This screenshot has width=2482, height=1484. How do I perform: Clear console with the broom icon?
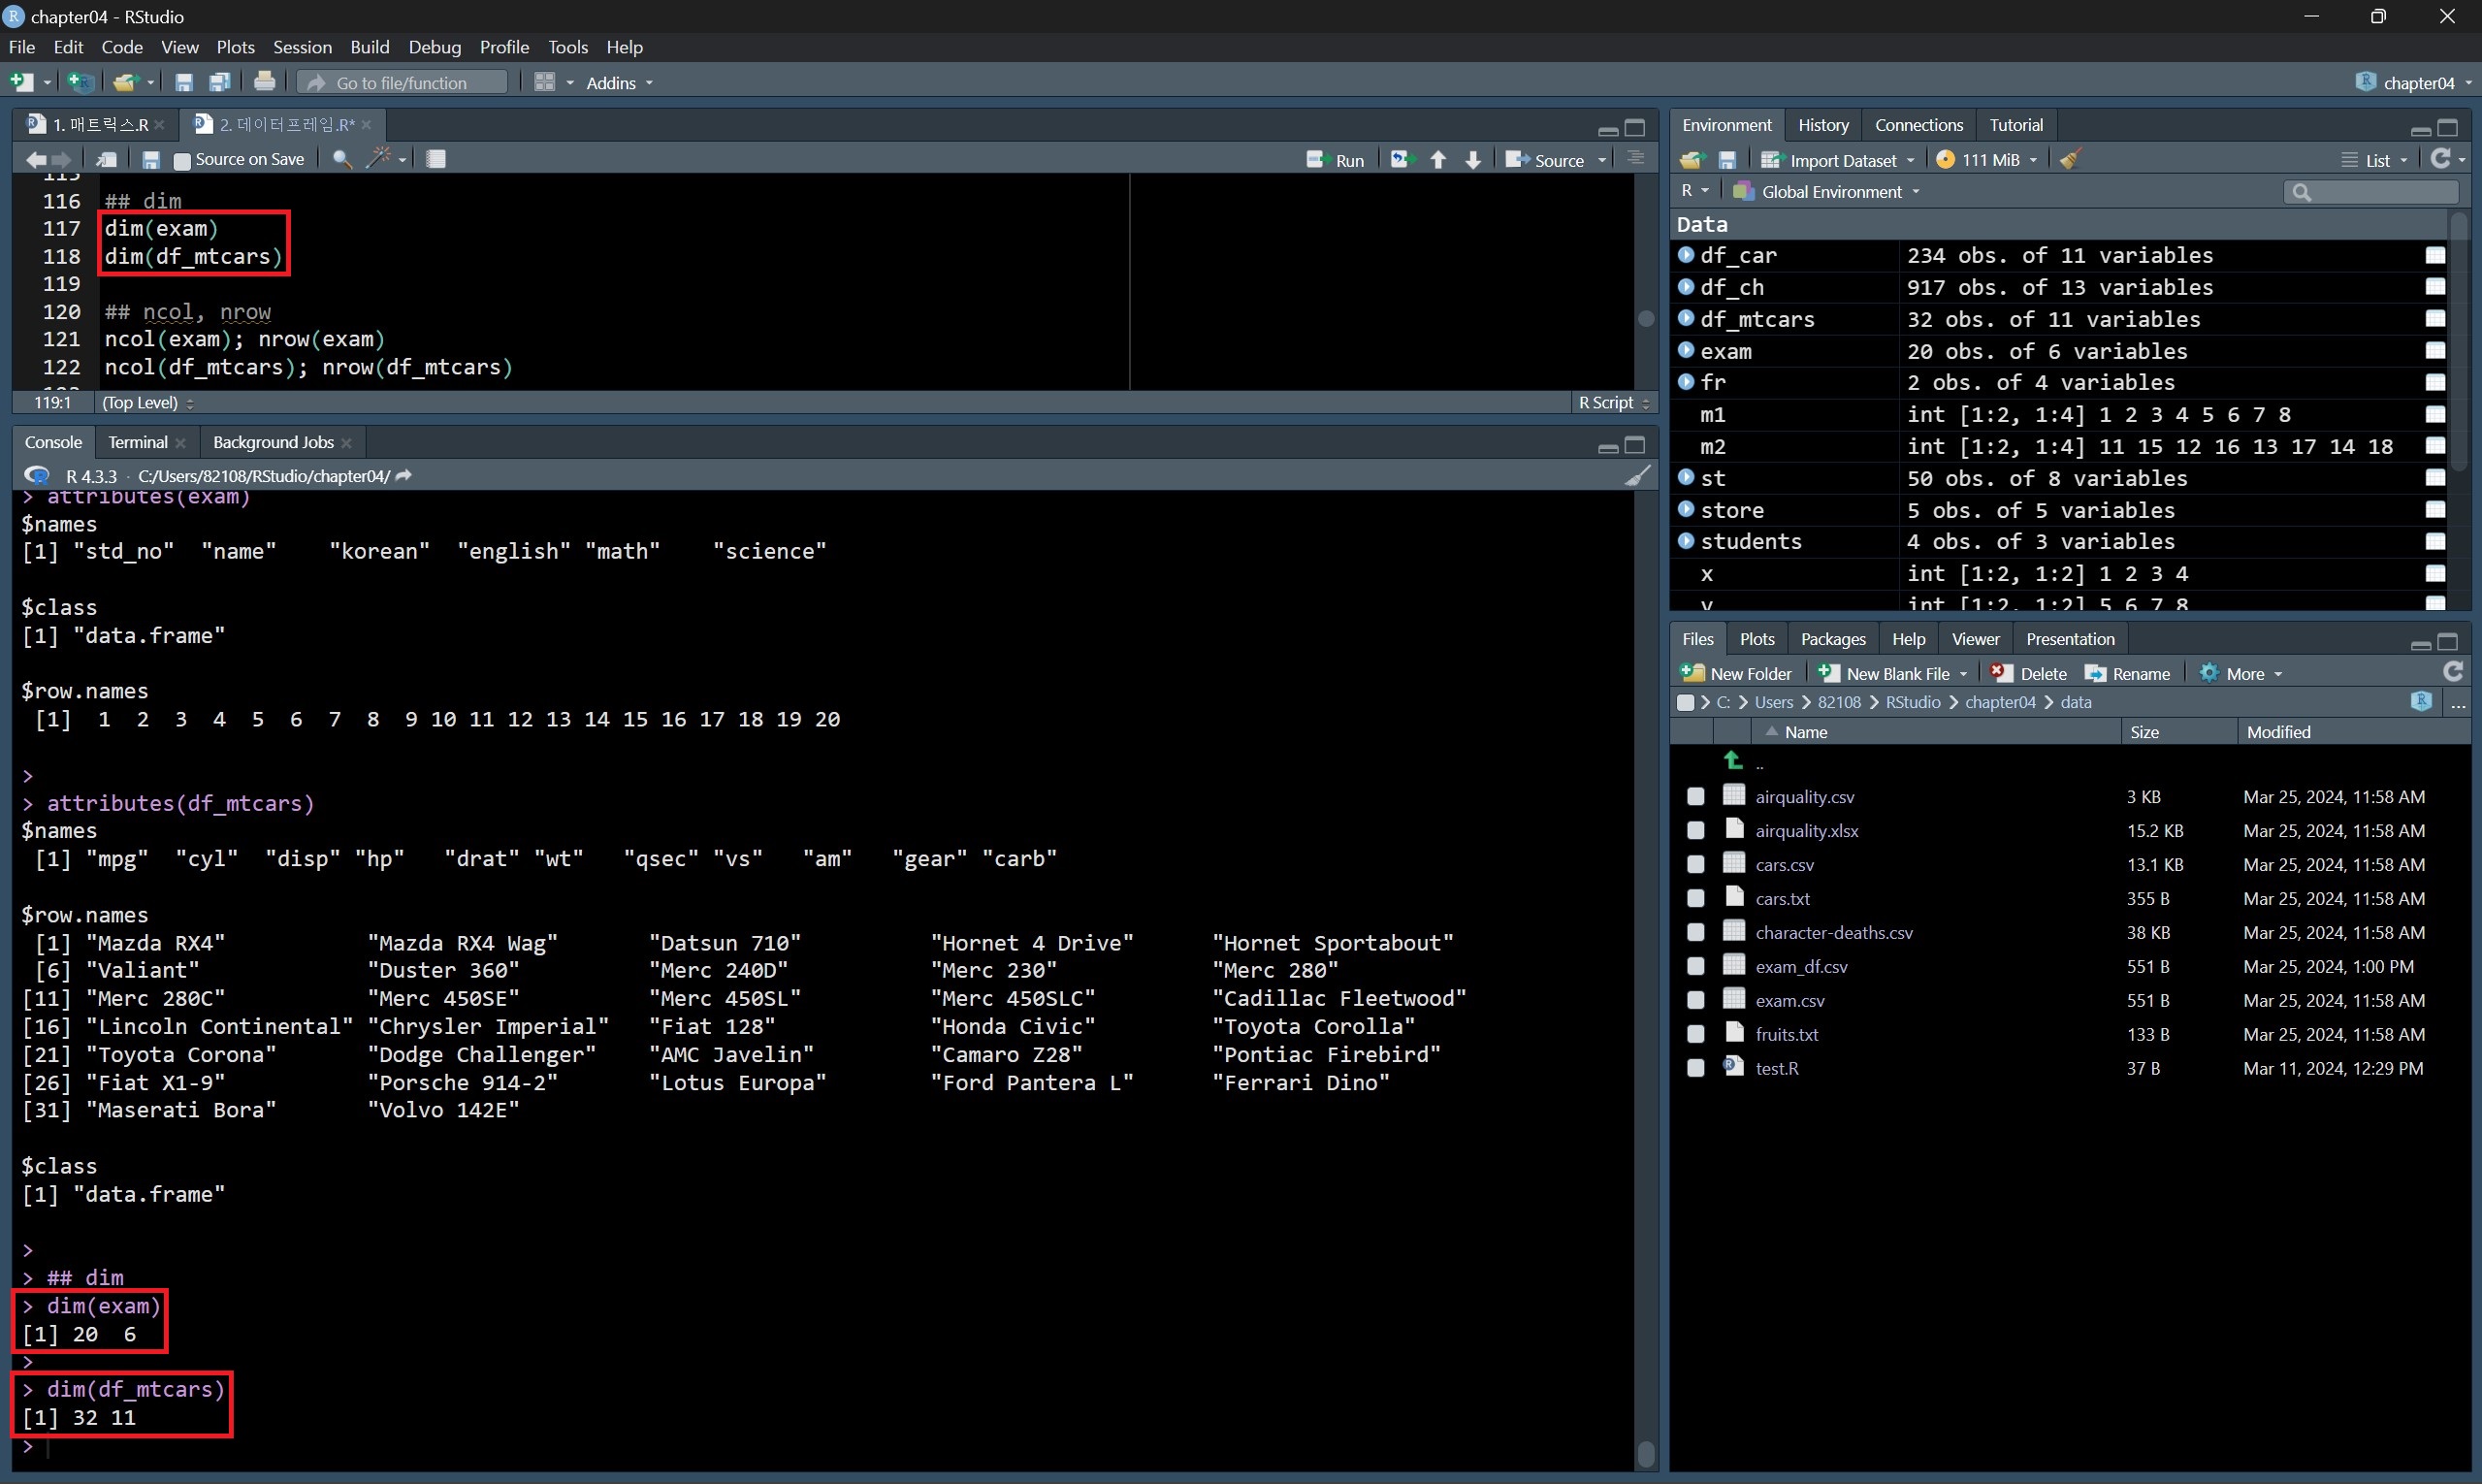tap(1636, 476)
